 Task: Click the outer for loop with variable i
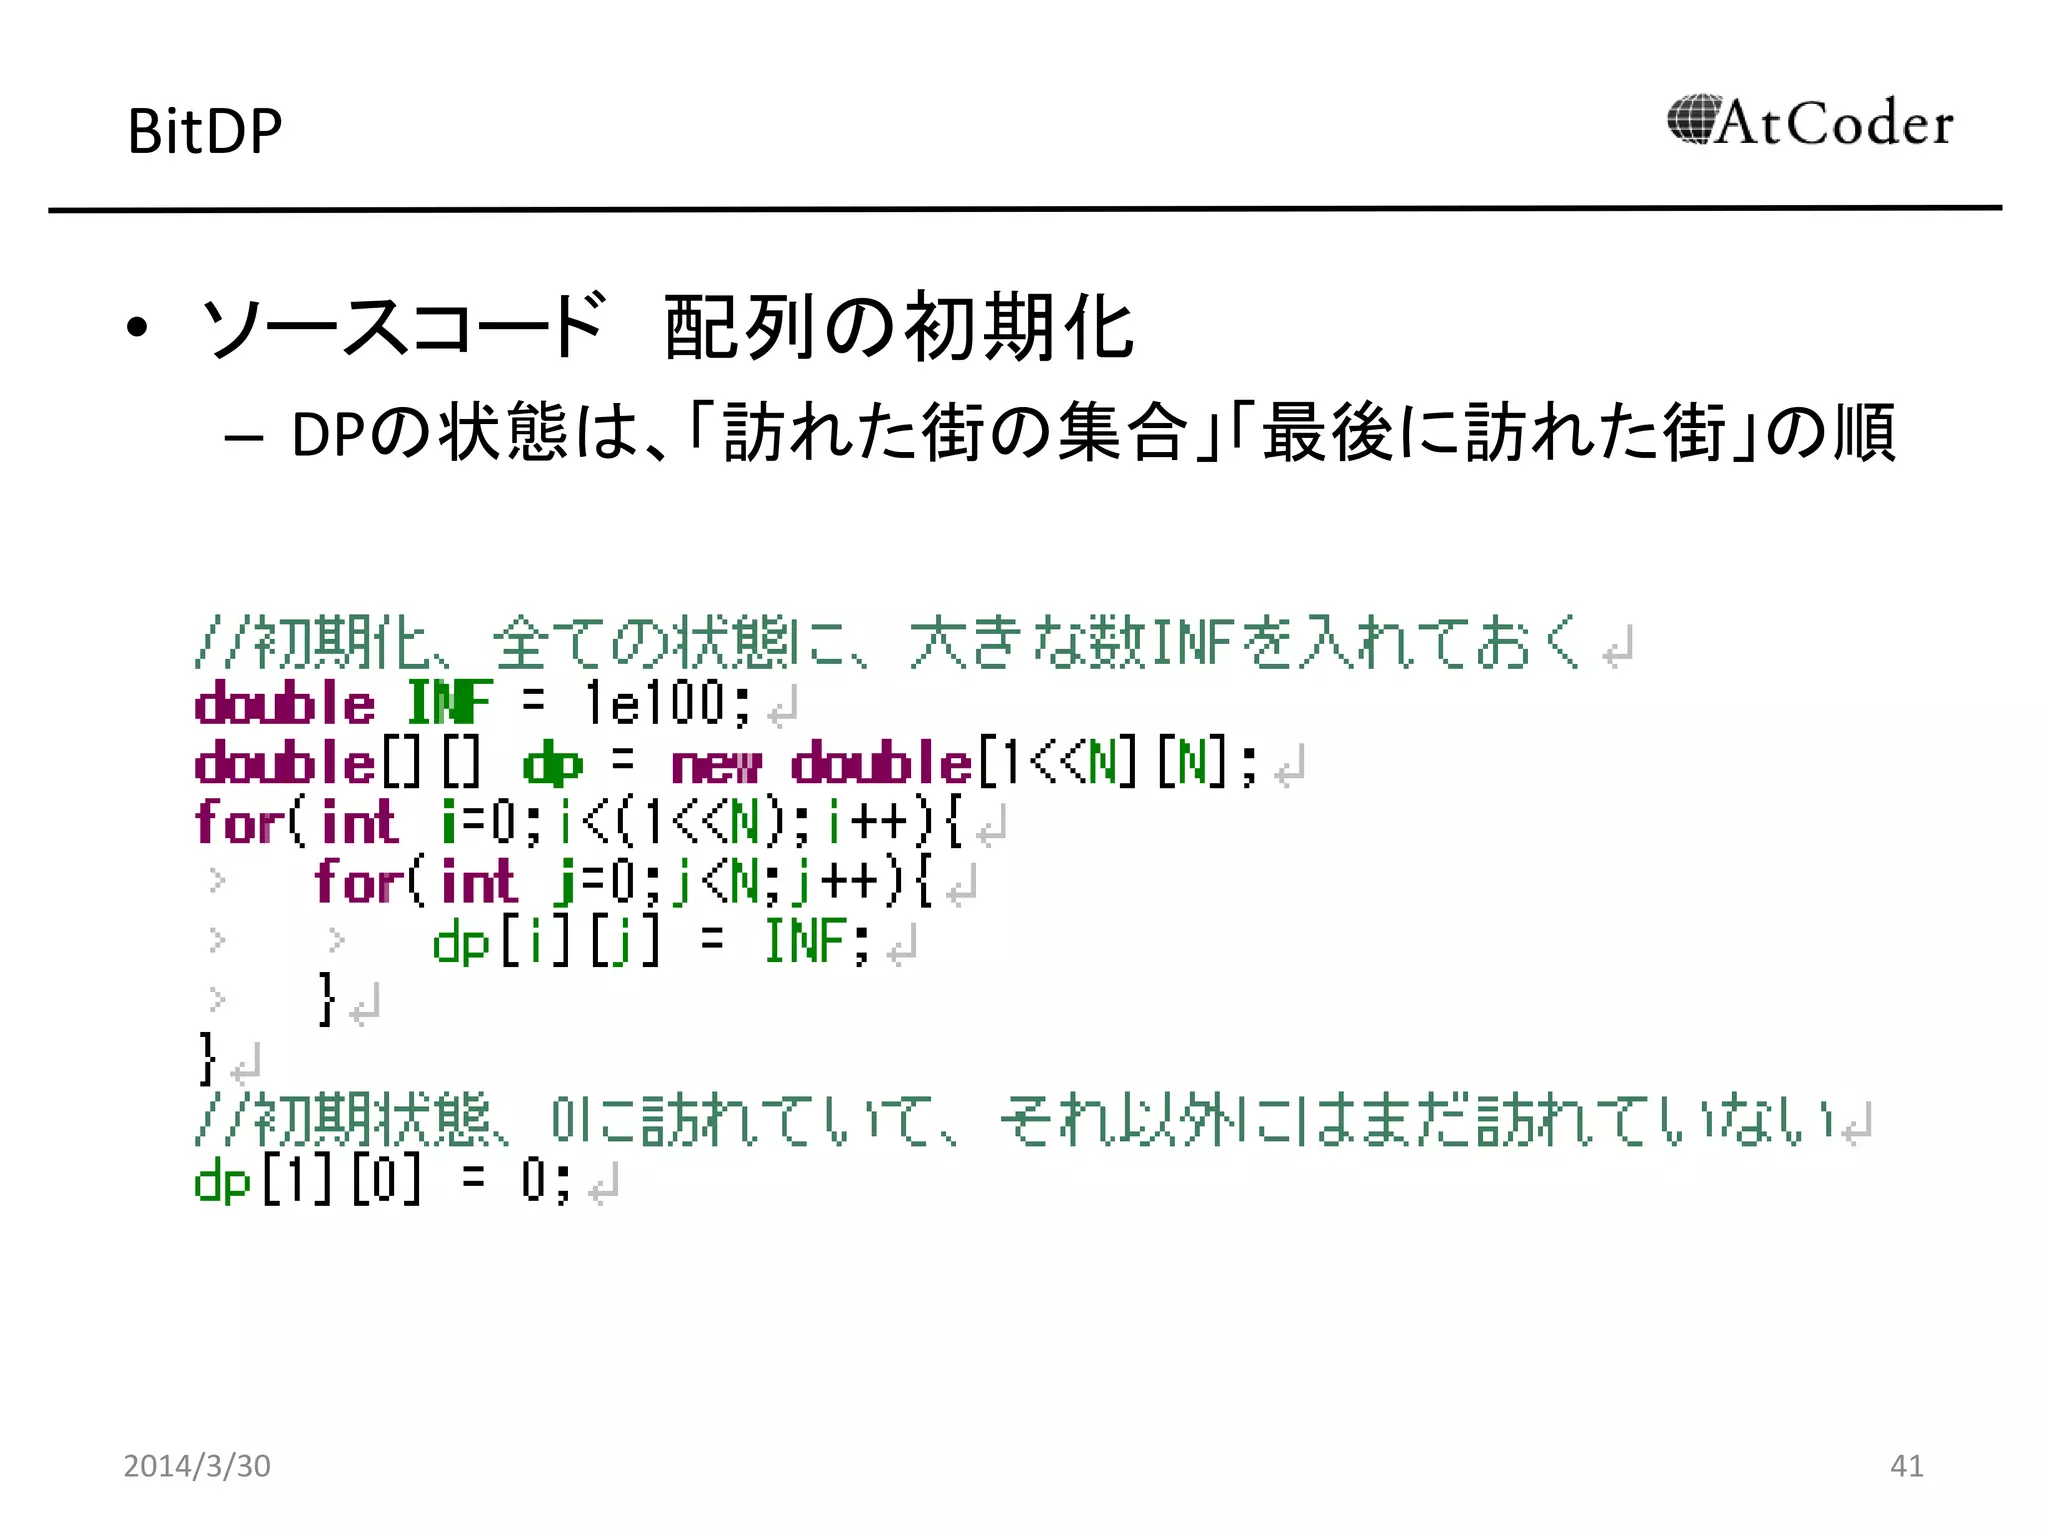click(578, 822)
